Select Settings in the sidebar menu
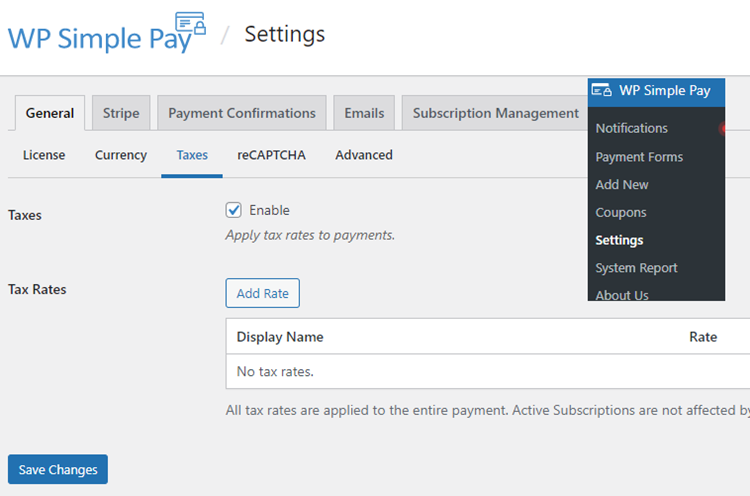The width and height of the screenshot is (750, 496). [x=619, y=240]
